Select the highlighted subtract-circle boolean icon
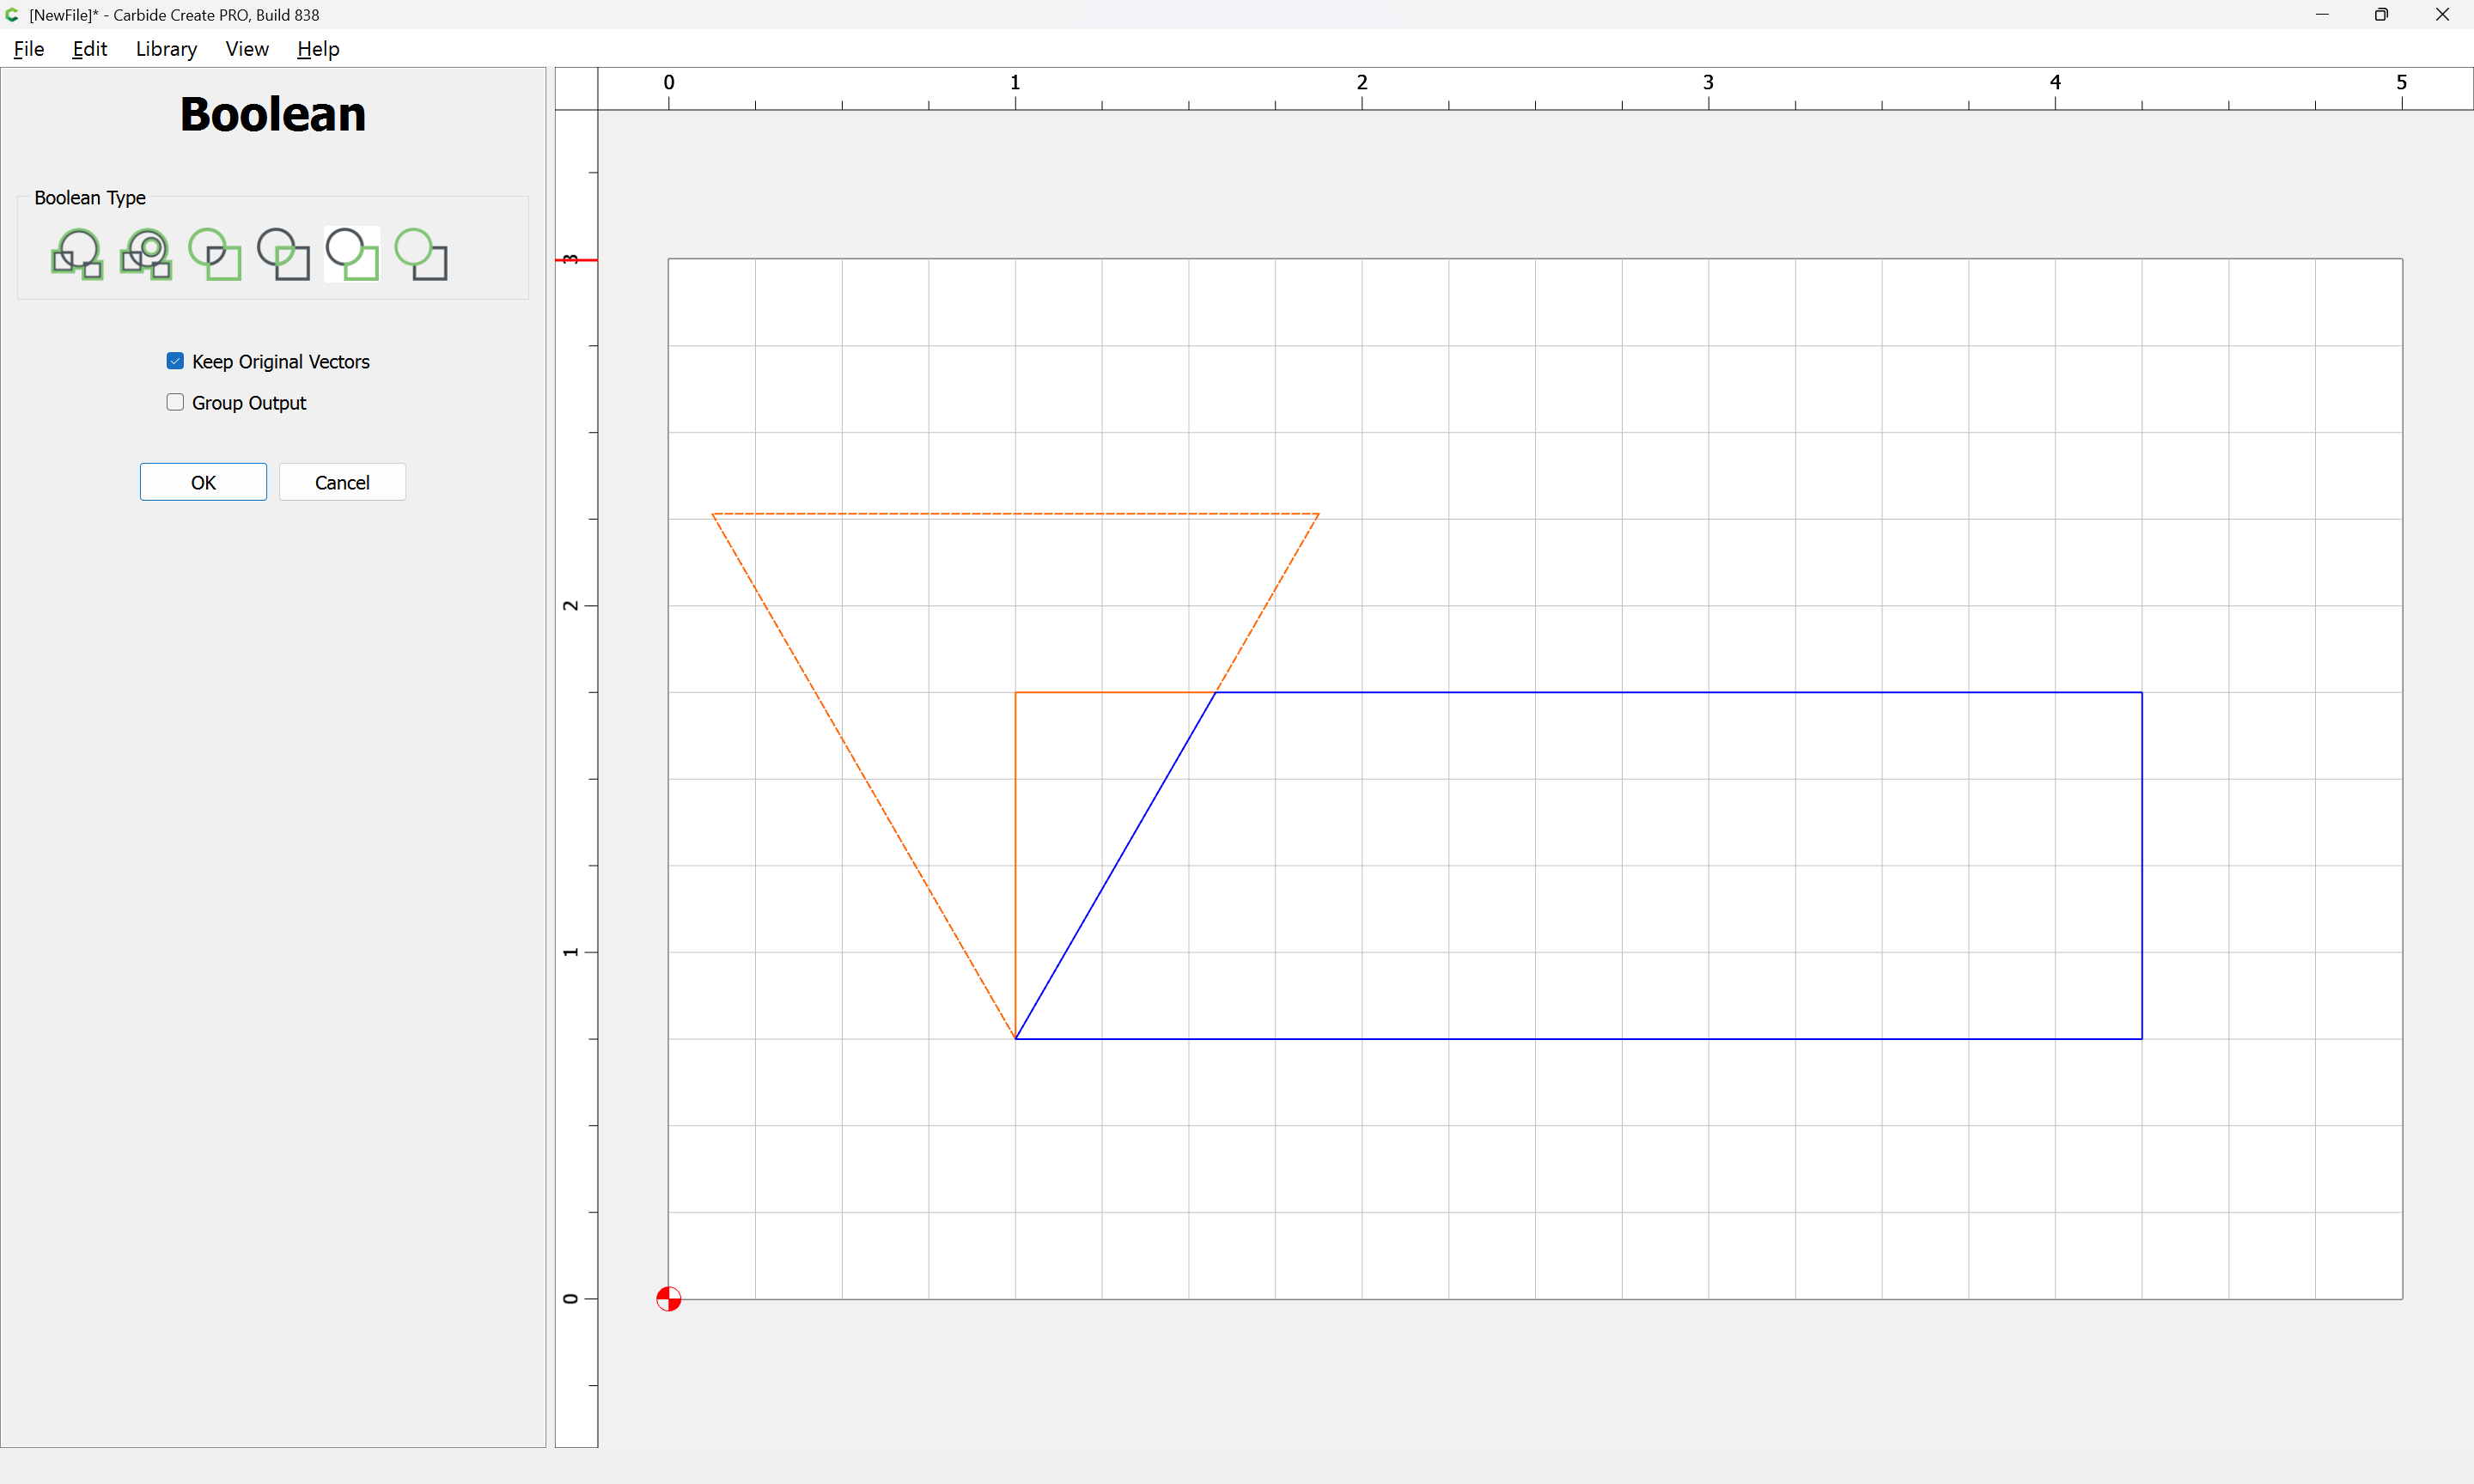Viewport: 2474px width, 1484px height. (x=352, y=254)
